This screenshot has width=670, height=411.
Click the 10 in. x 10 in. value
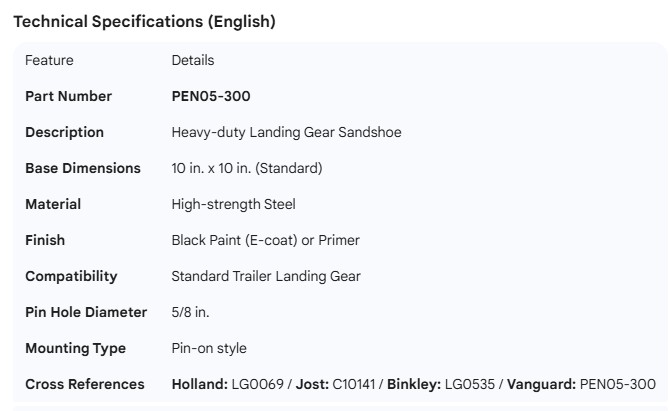click(247, 168)
